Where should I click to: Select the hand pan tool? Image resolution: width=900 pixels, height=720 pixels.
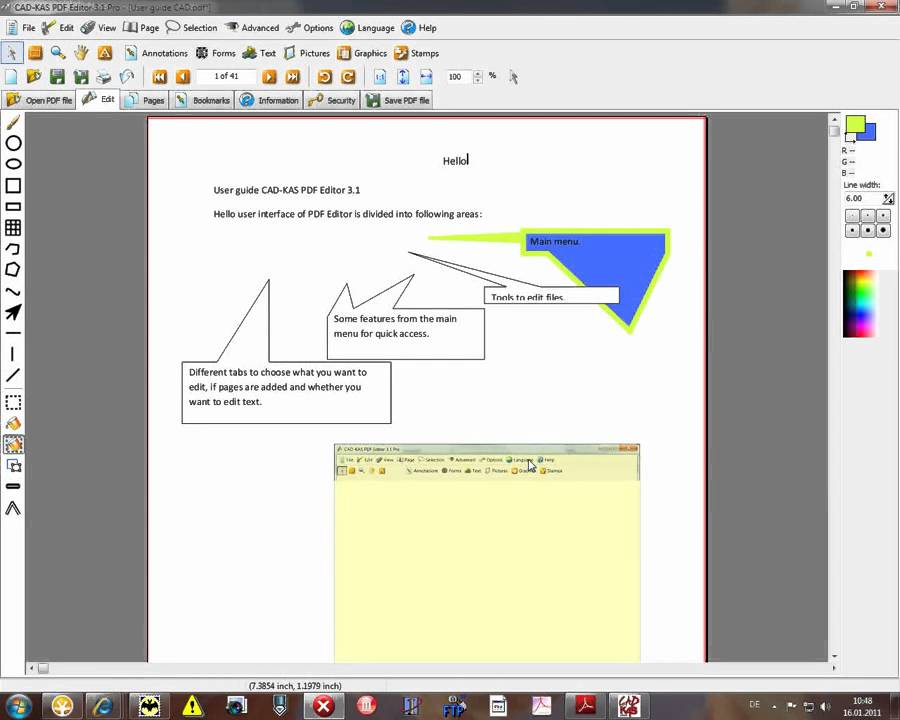(x=81, y=53)
